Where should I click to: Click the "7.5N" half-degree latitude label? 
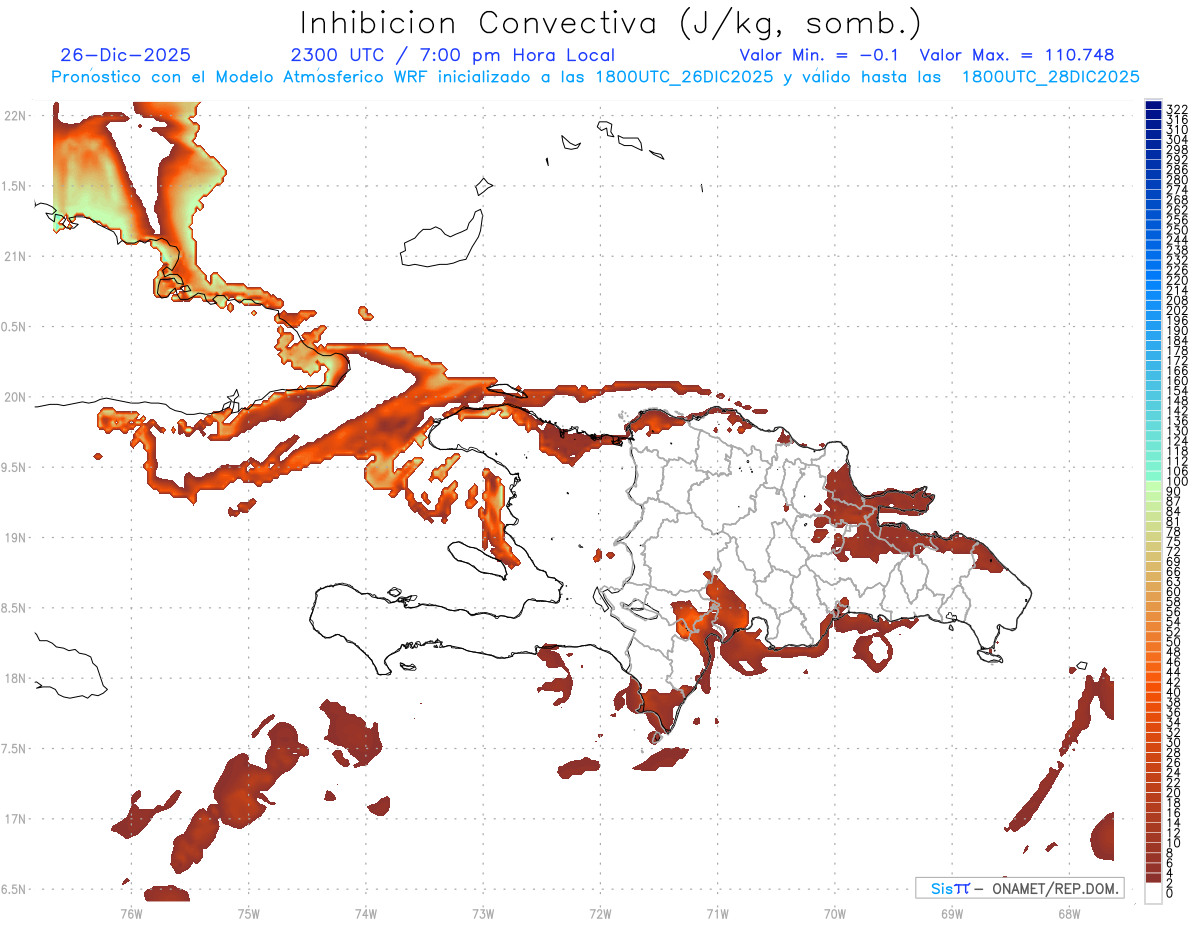click(x=15, y=749)
